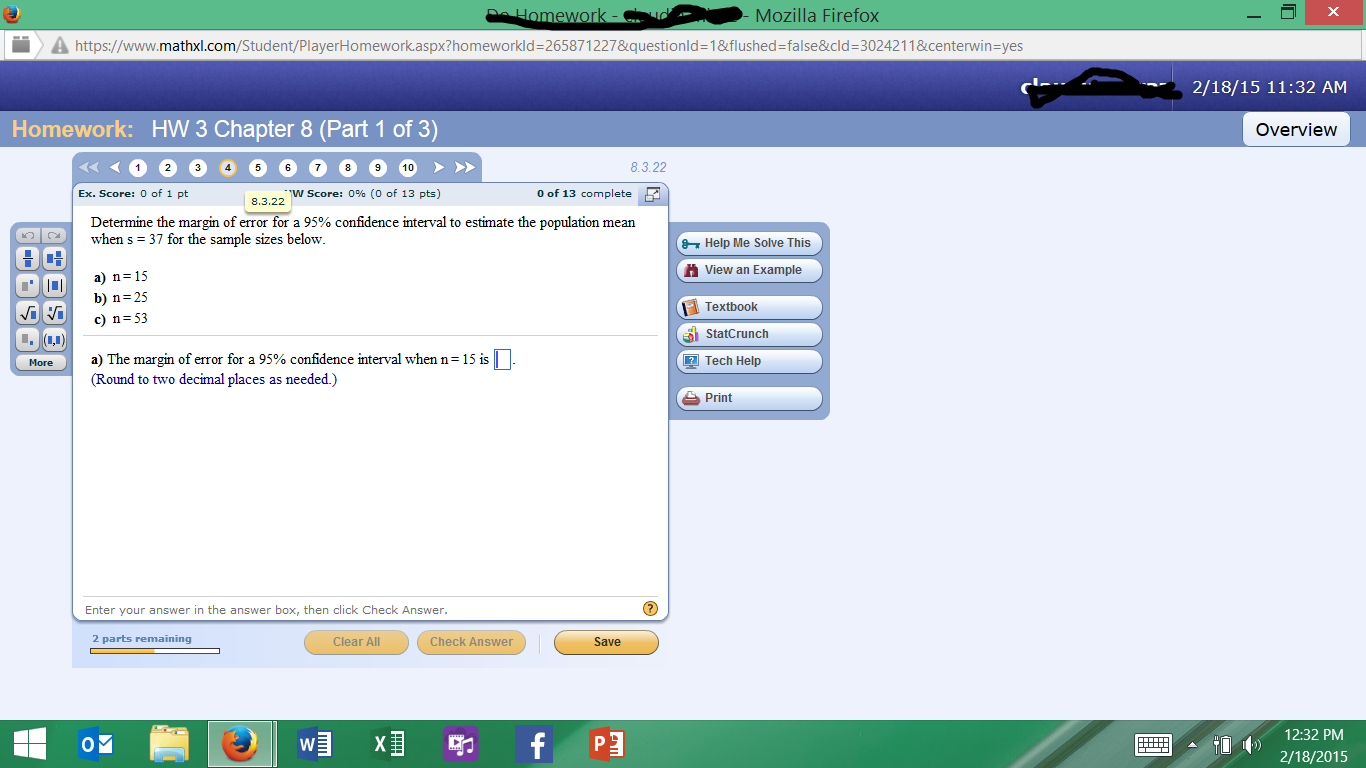Open Help Me Solve This
The image size is (1366, 768).
click(x=748, y=242)
